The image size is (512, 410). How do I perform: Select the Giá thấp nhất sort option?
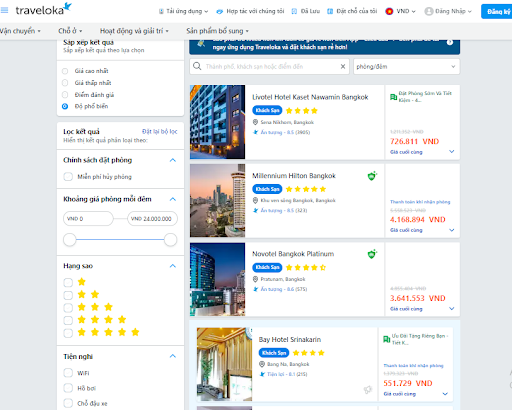click(65, 83)
